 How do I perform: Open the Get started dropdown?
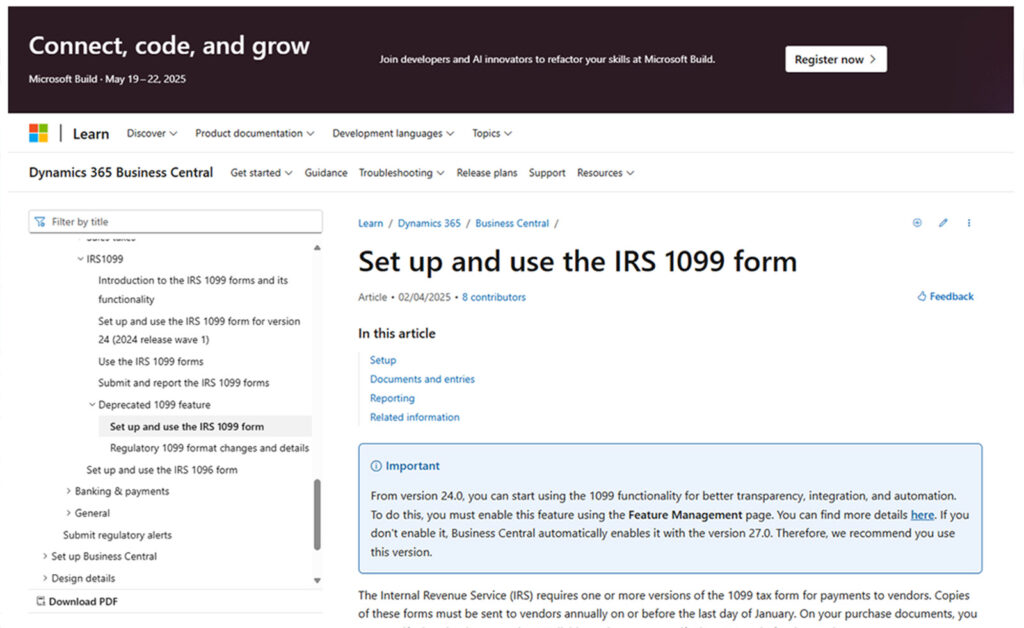[x=261, y=173]
